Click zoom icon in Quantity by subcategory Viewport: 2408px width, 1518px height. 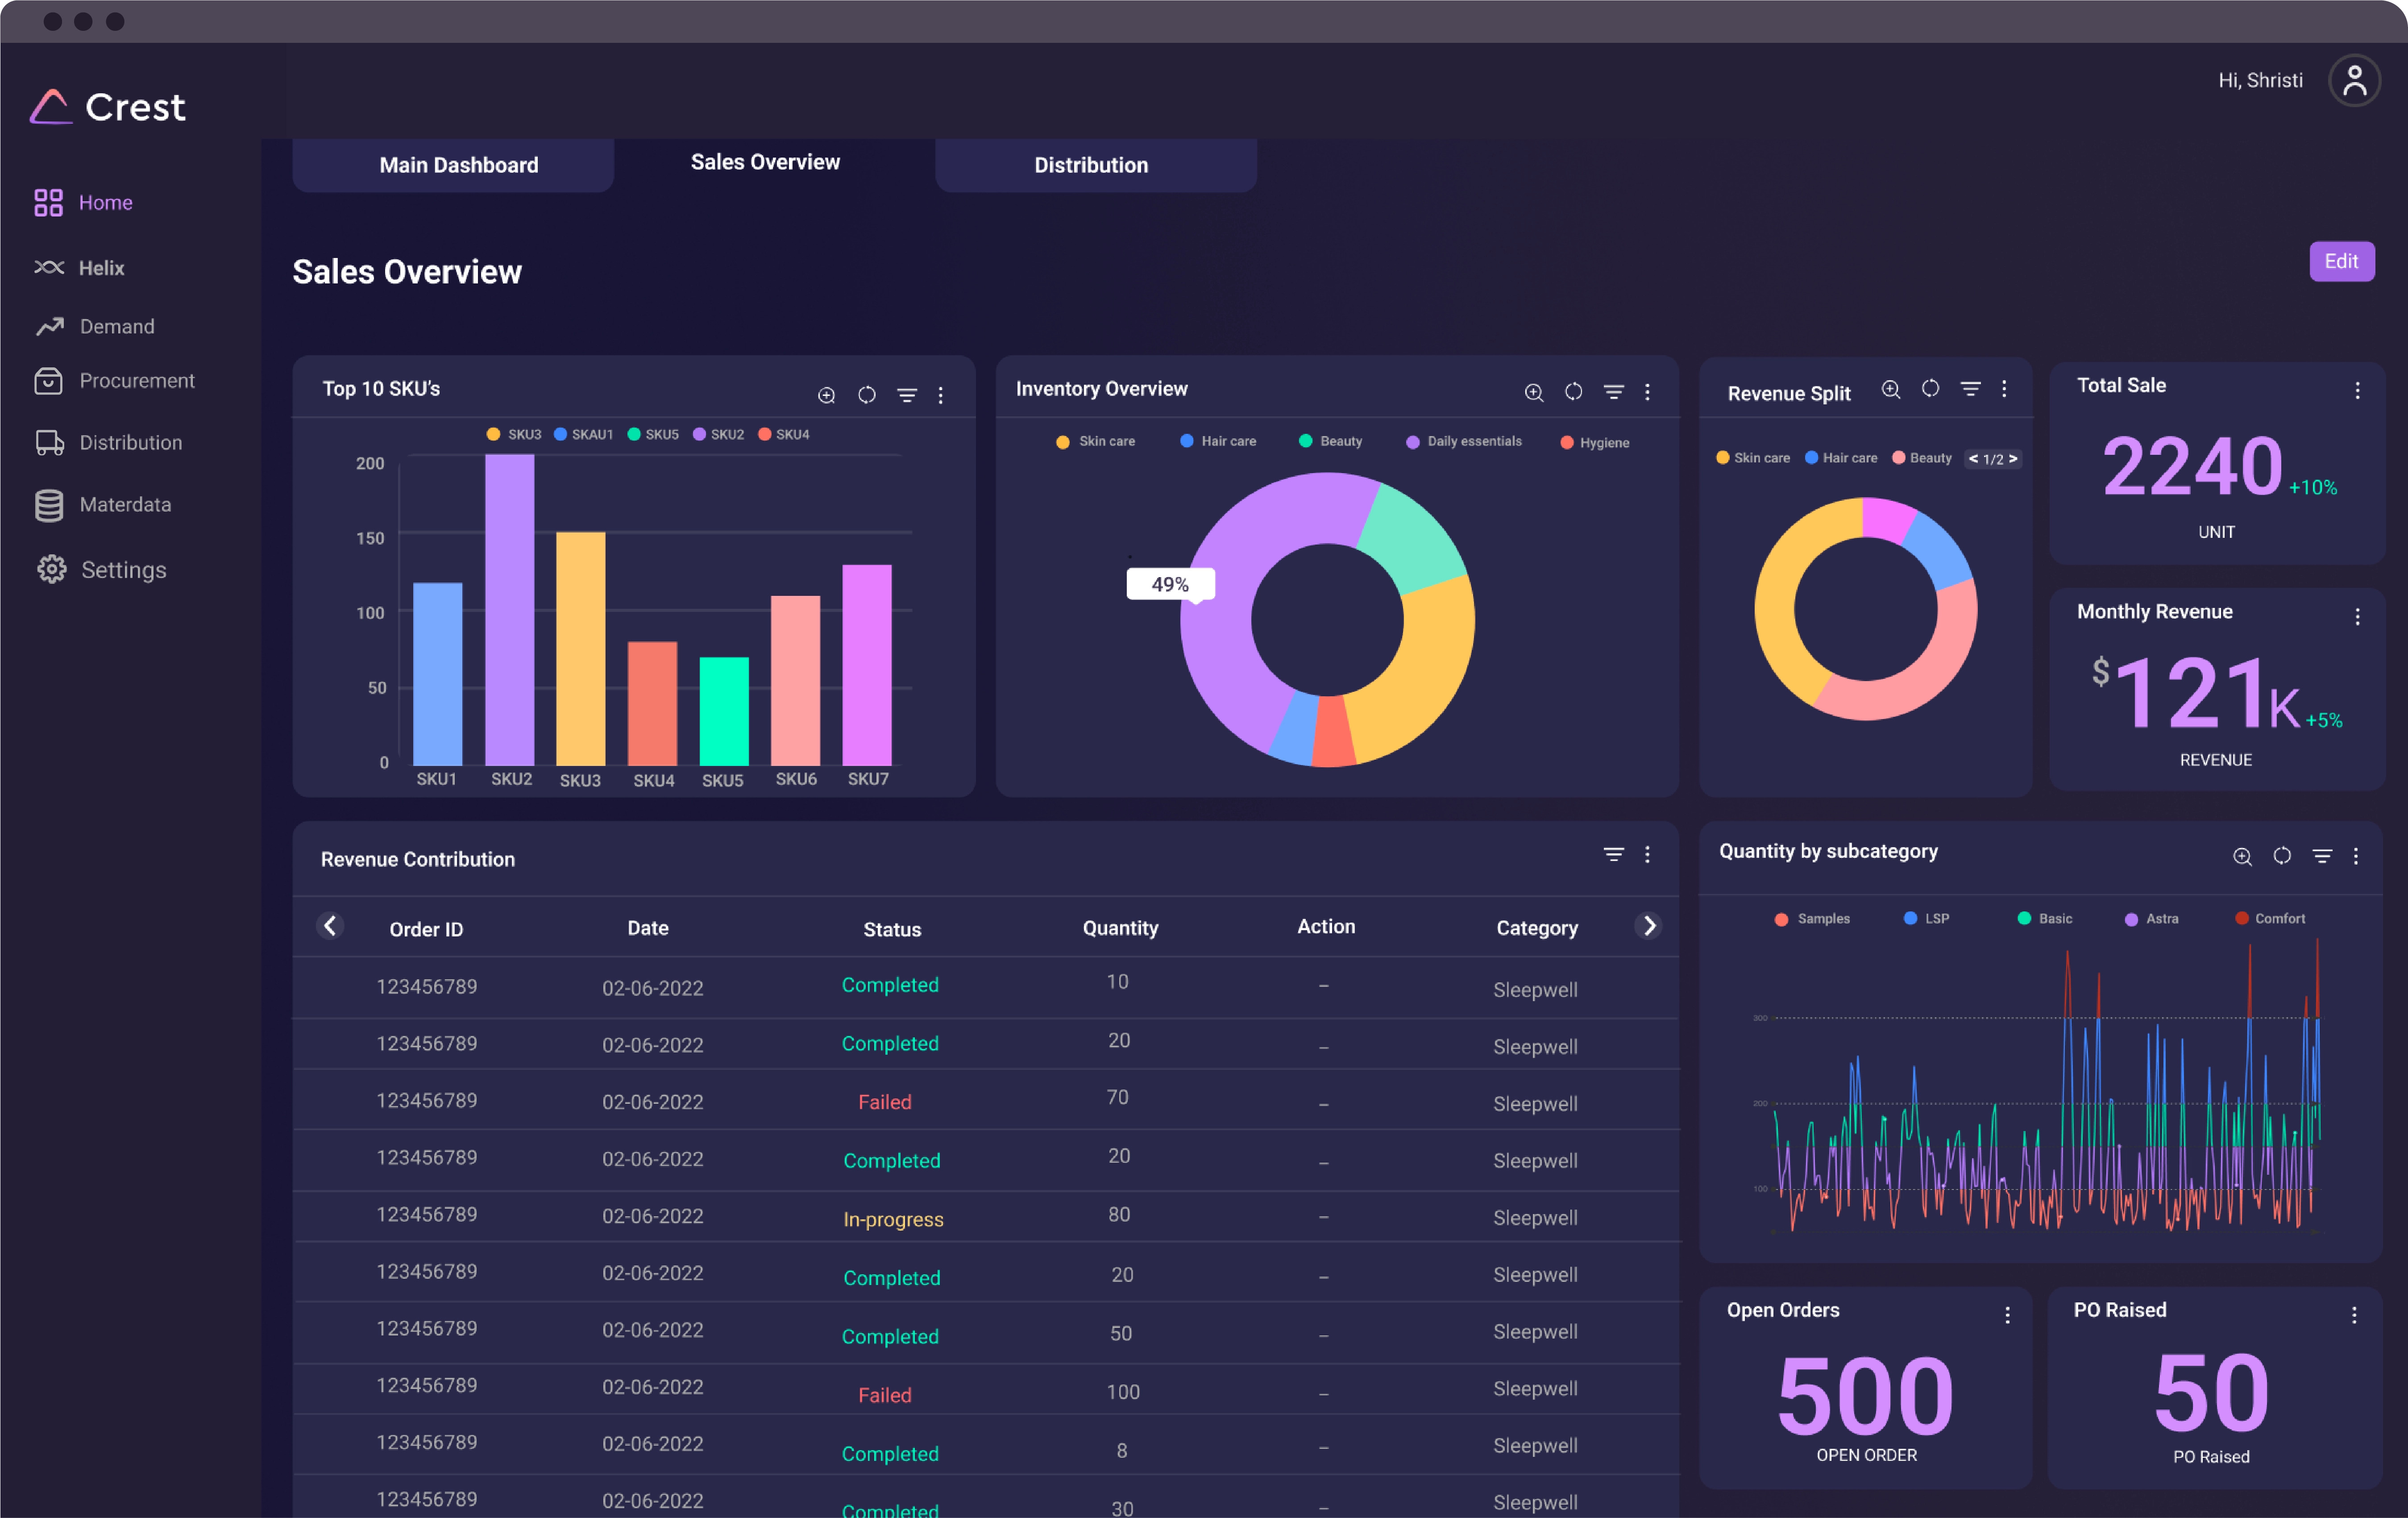[2242, 856]
